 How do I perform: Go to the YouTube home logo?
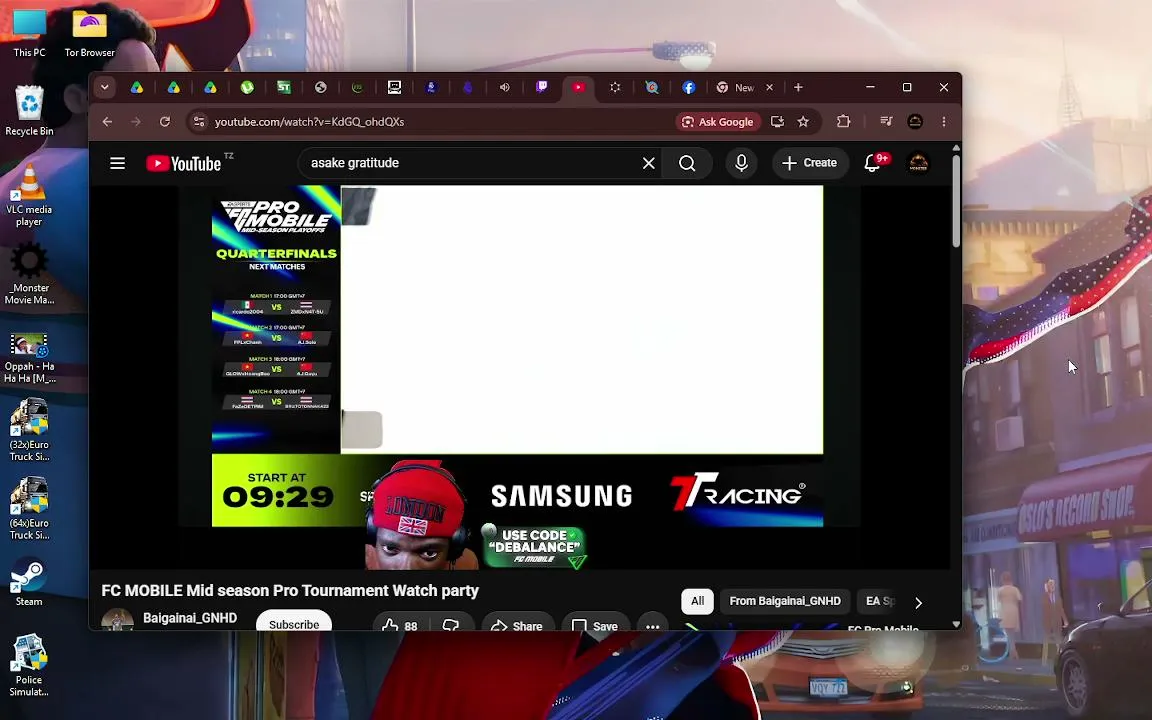click(x=184, y=163)
